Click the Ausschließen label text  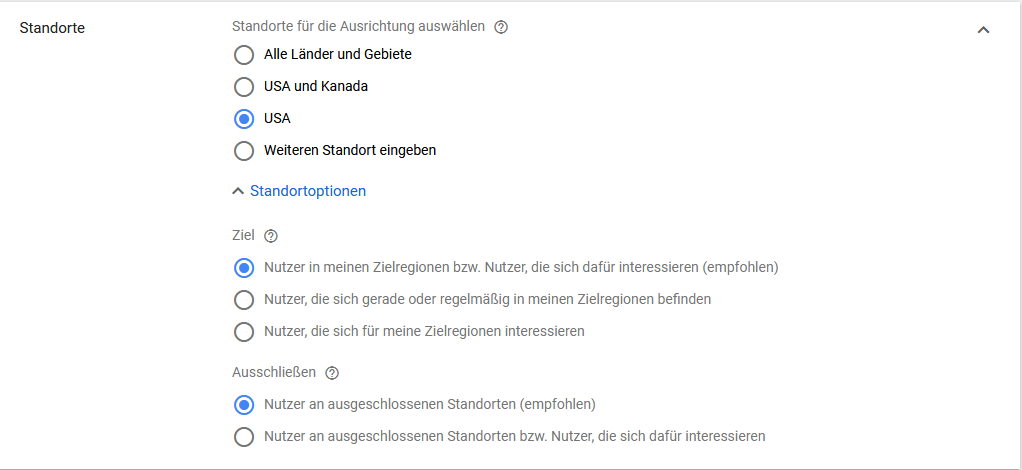[x=273, y=372]
